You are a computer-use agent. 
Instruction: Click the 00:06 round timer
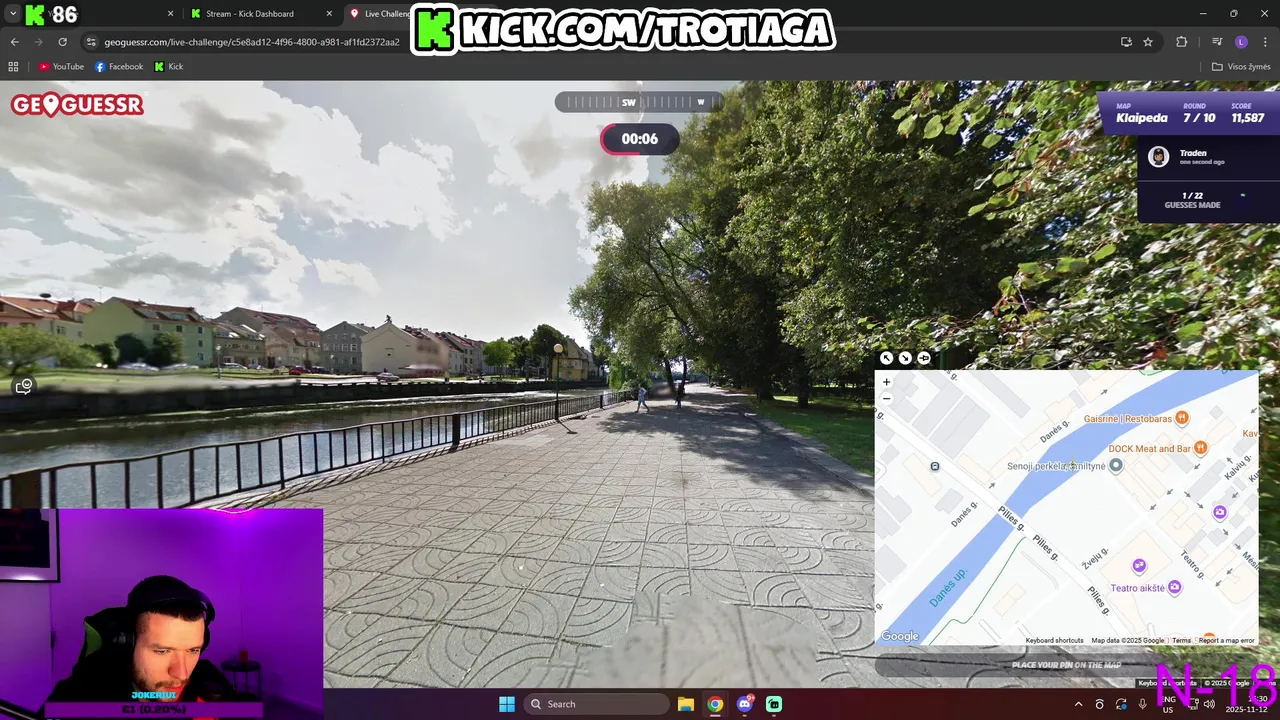tap(640, 139)
